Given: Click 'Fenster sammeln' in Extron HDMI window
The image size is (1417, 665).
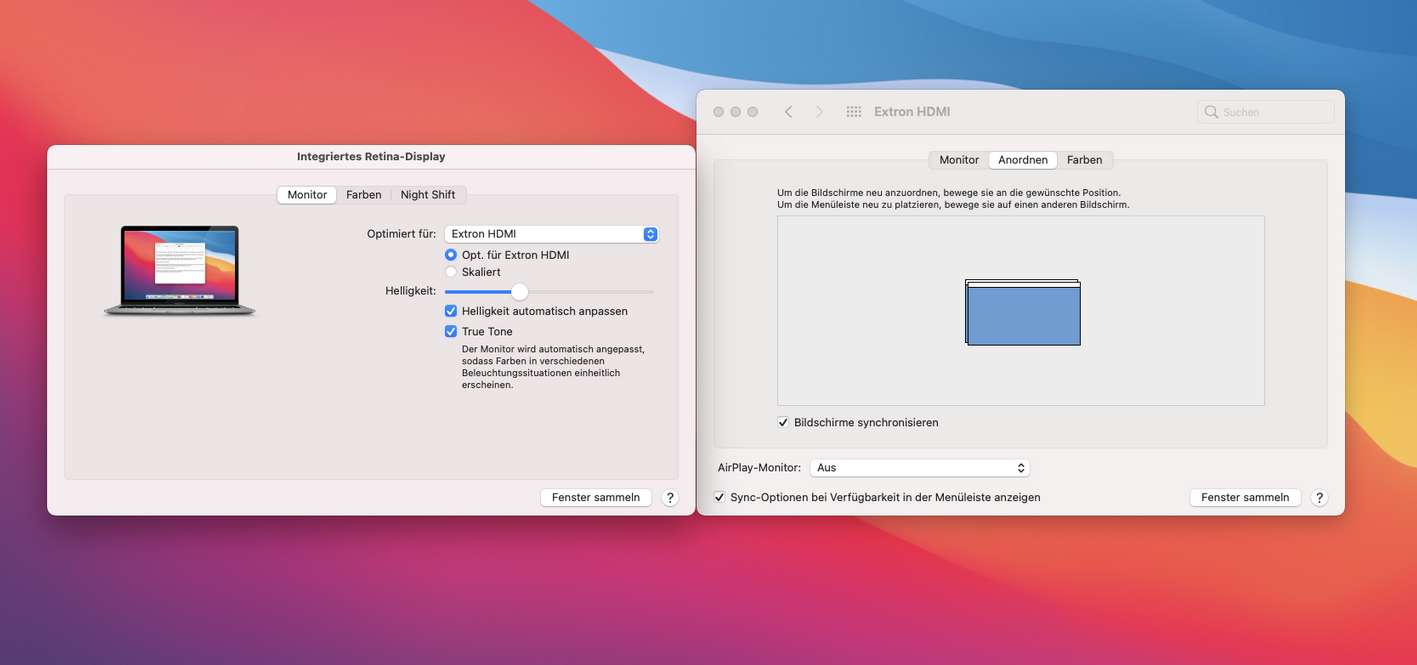Looking at the screenshot, I should (x=1245, y=497).
